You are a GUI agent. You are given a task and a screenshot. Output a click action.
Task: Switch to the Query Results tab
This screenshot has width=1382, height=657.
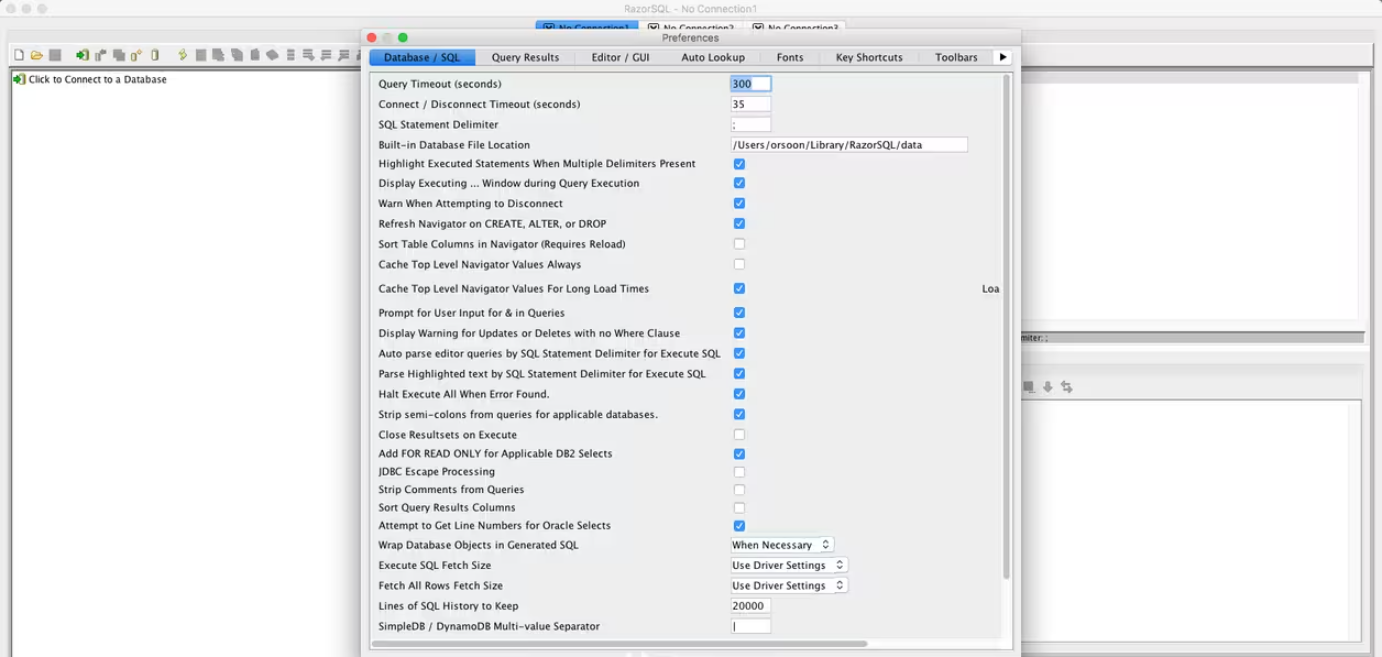[525, 57]
